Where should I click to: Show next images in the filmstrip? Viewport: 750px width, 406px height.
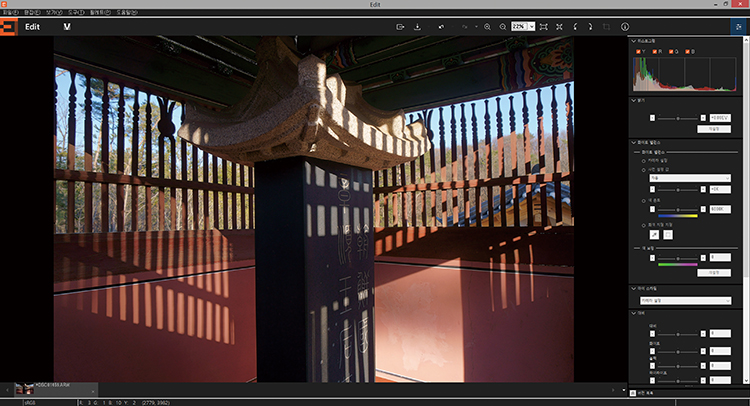pyautogui.click(x=613, y=390)
